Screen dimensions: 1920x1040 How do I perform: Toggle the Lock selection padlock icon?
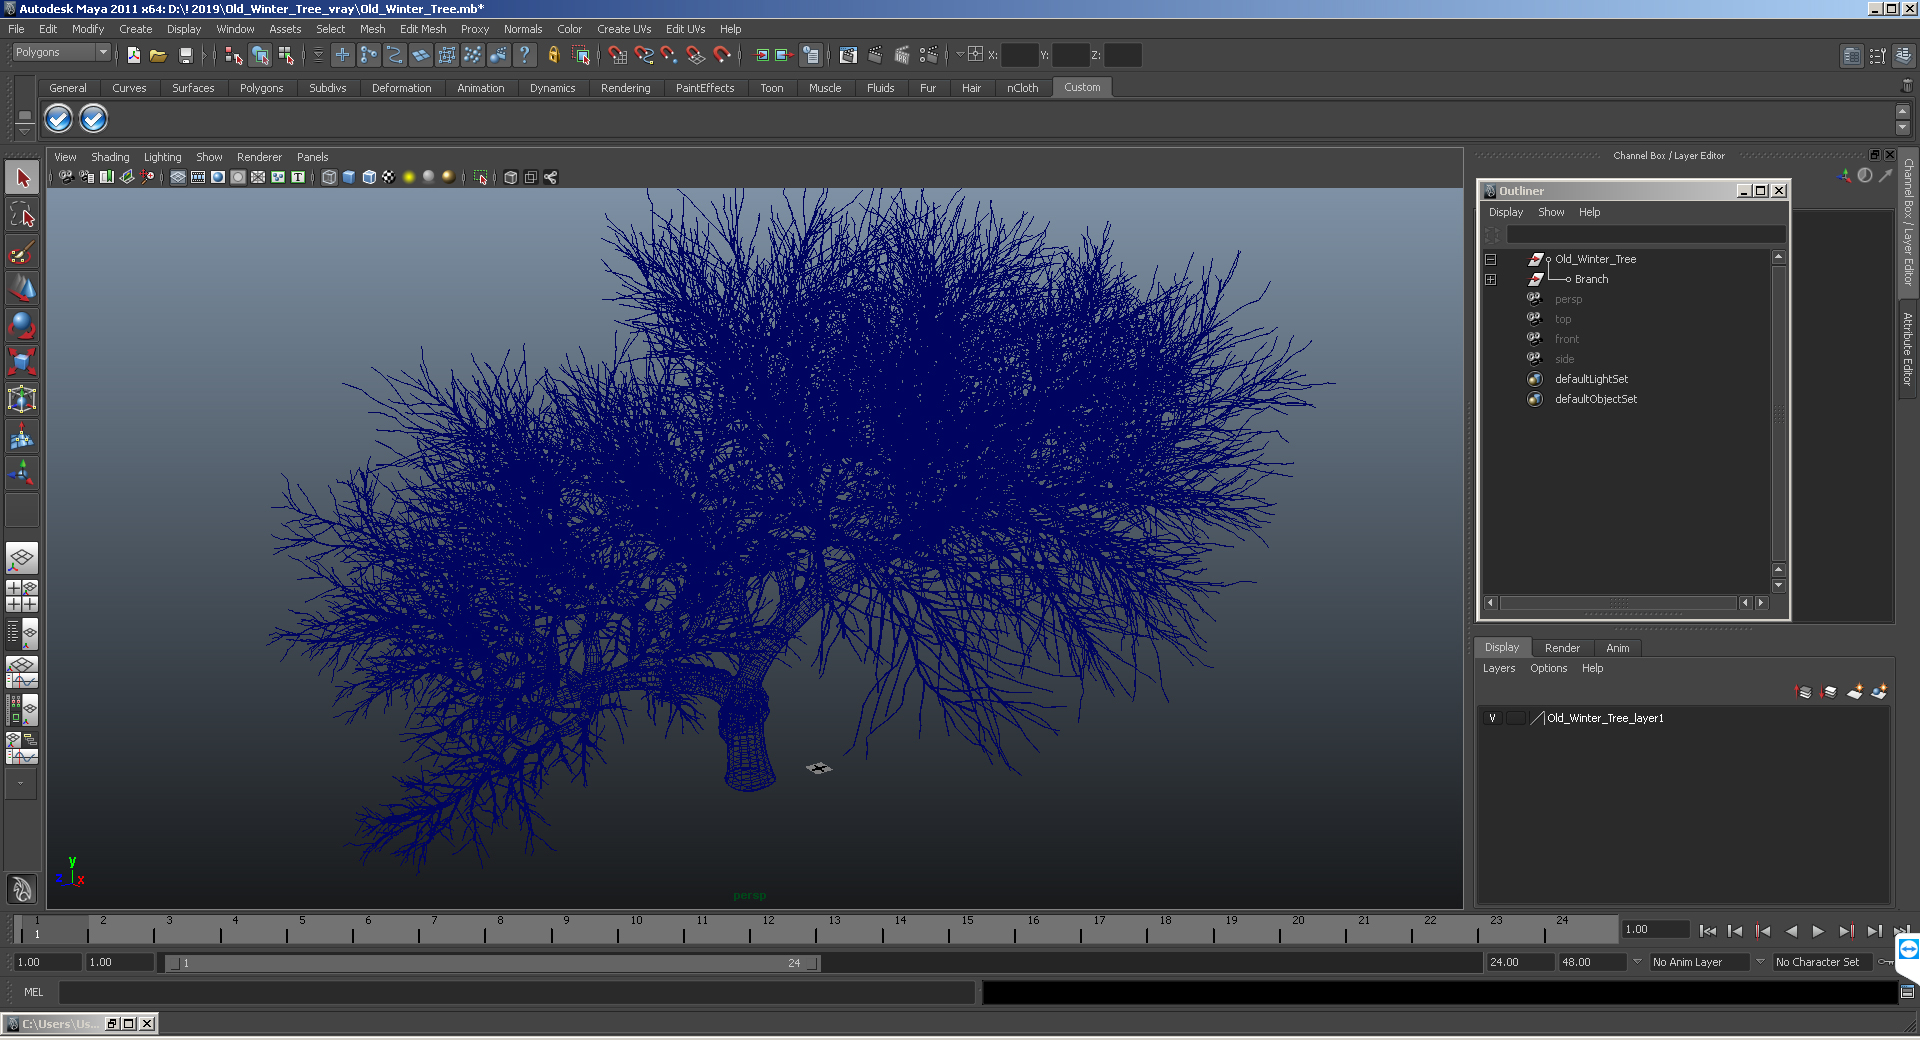click(553, 55)
